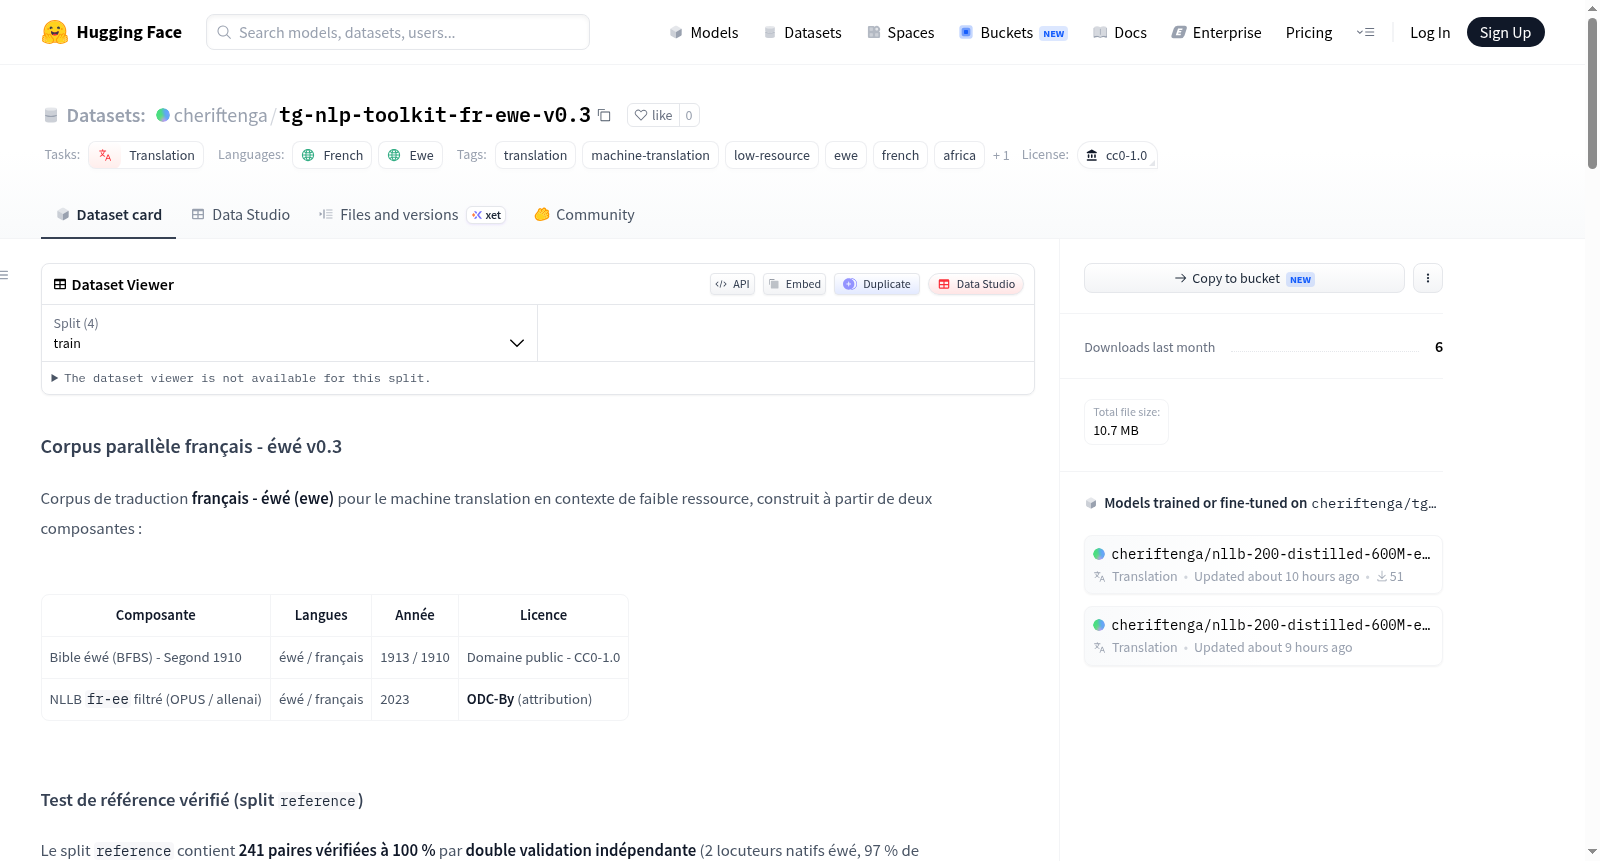Open the Community tab
Screen dimensions: 1600x861
click(584, 214)
